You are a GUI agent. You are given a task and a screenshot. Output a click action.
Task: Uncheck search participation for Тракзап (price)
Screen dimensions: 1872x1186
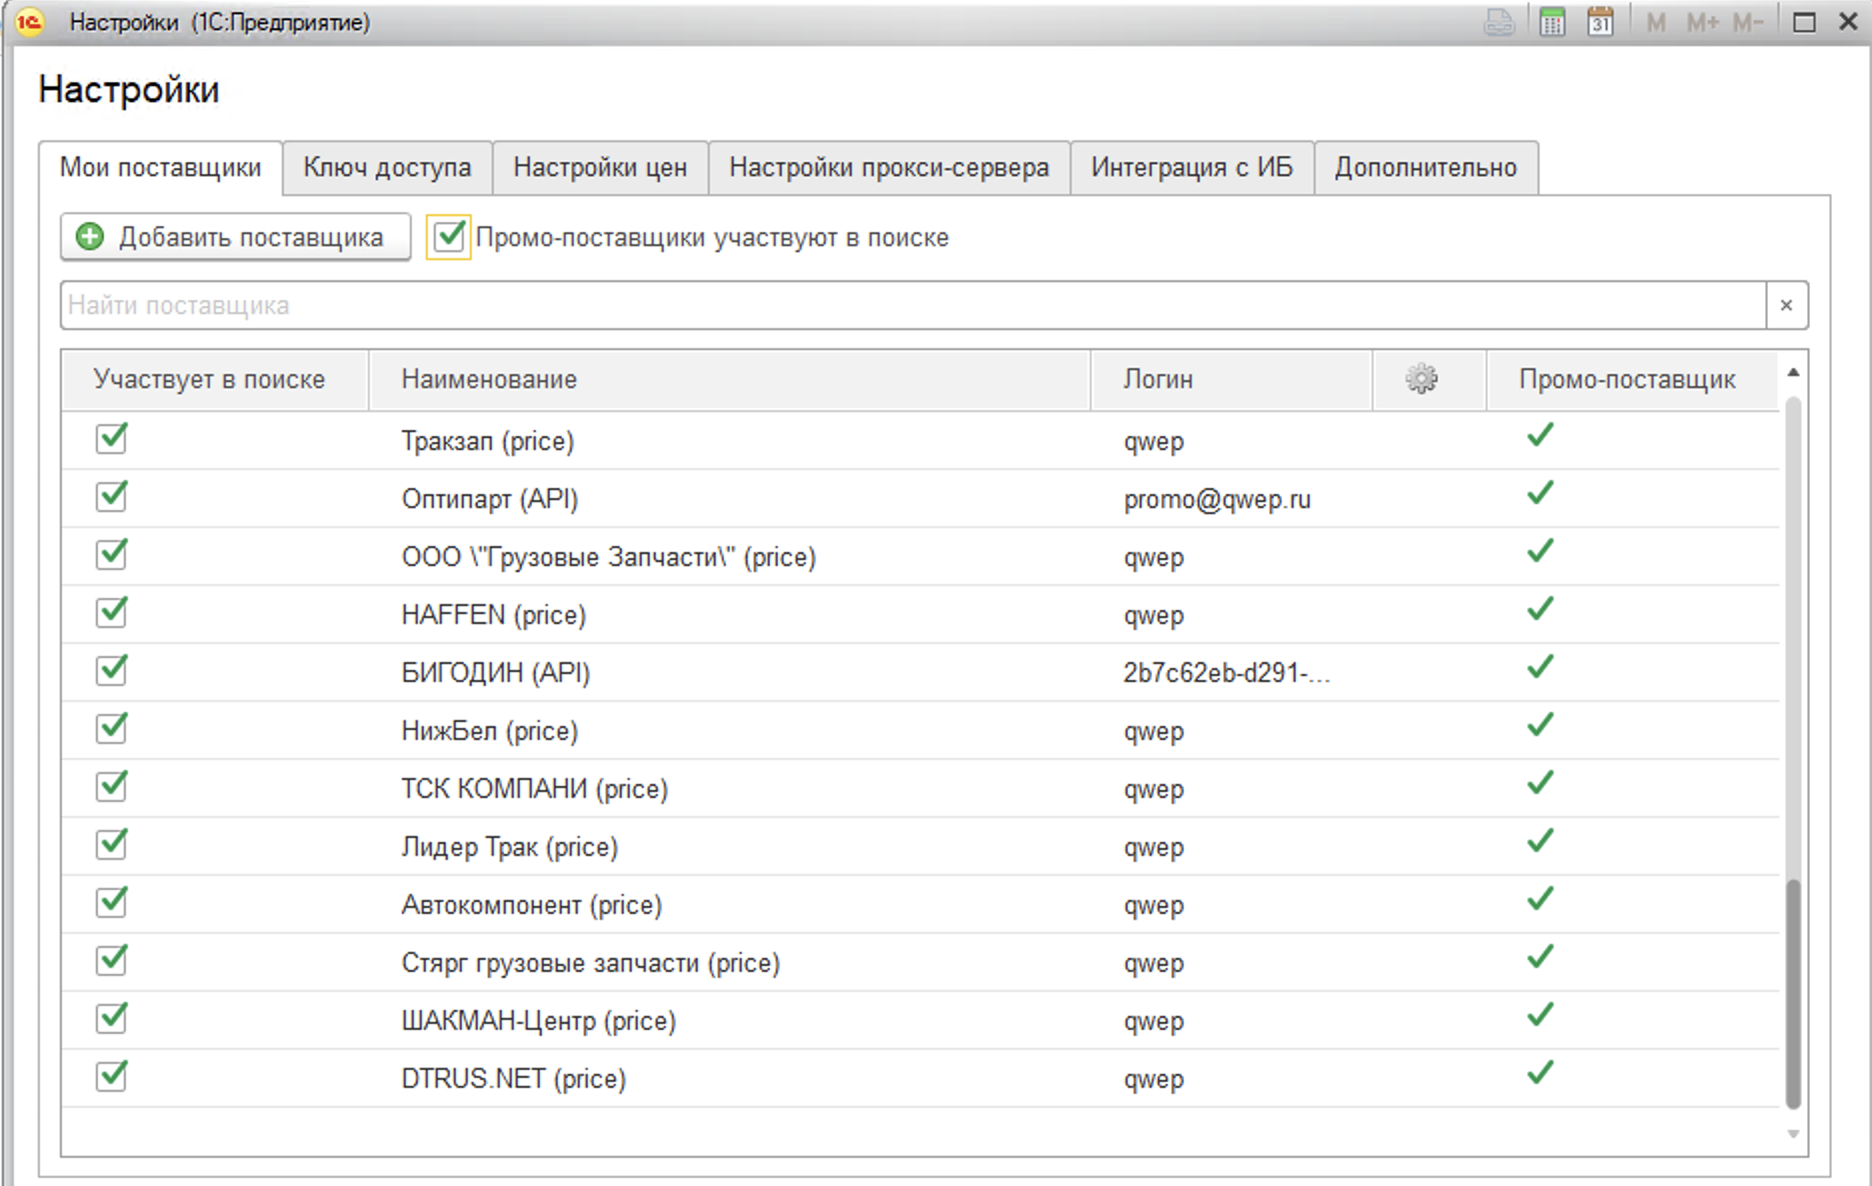click(x=112, y=438)
